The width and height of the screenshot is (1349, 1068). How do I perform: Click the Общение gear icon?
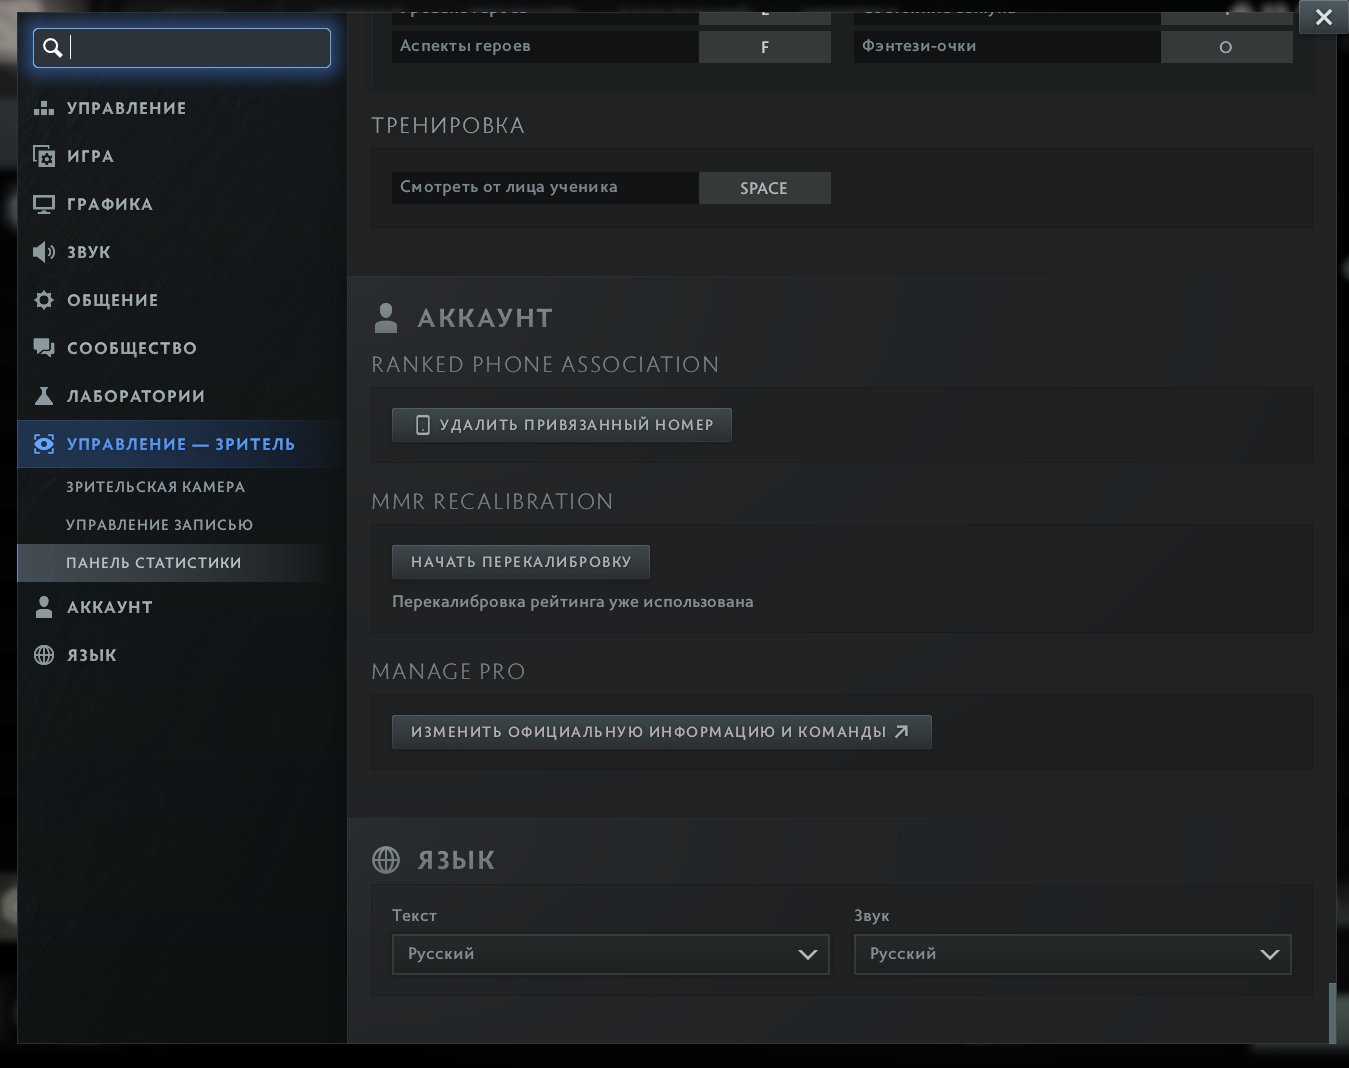[44, 300]
